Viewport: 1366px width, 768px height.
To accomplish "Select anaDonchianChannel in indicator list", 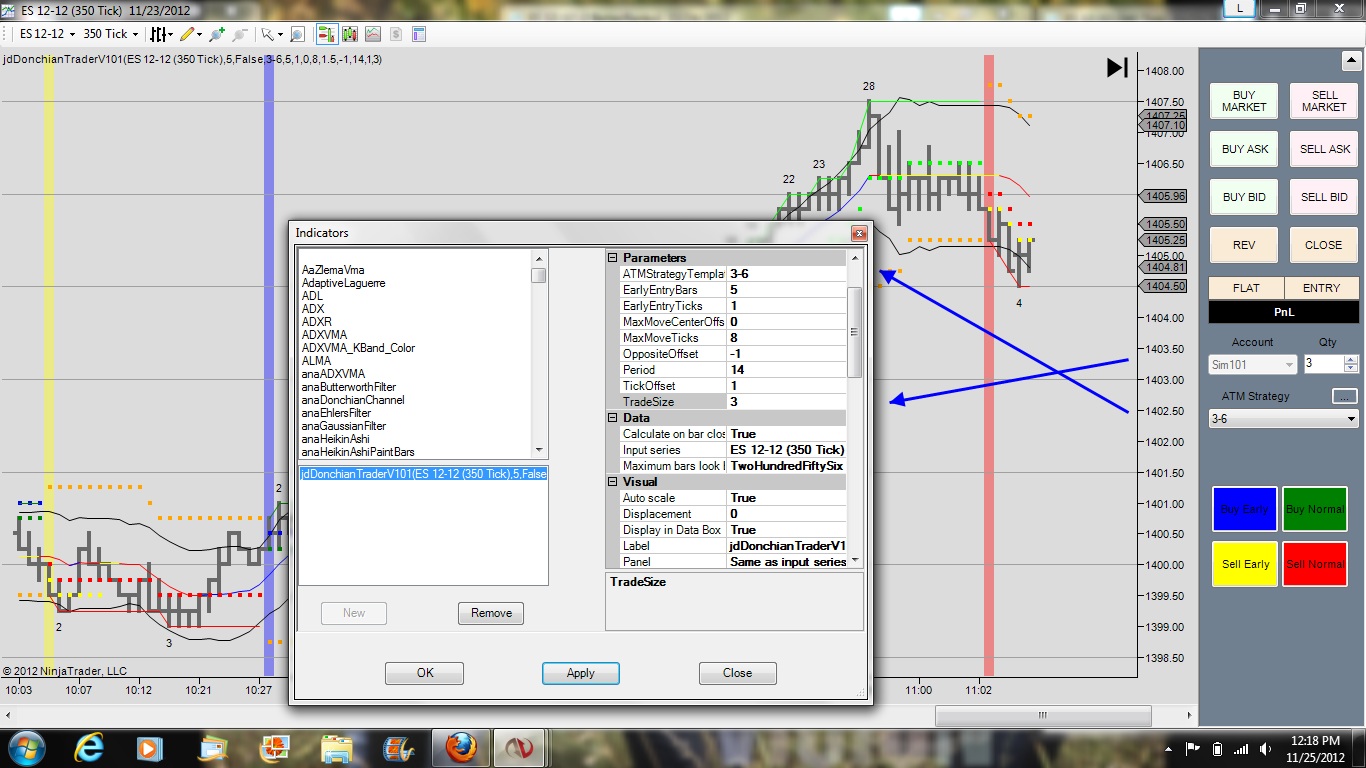I will point(349,400).
